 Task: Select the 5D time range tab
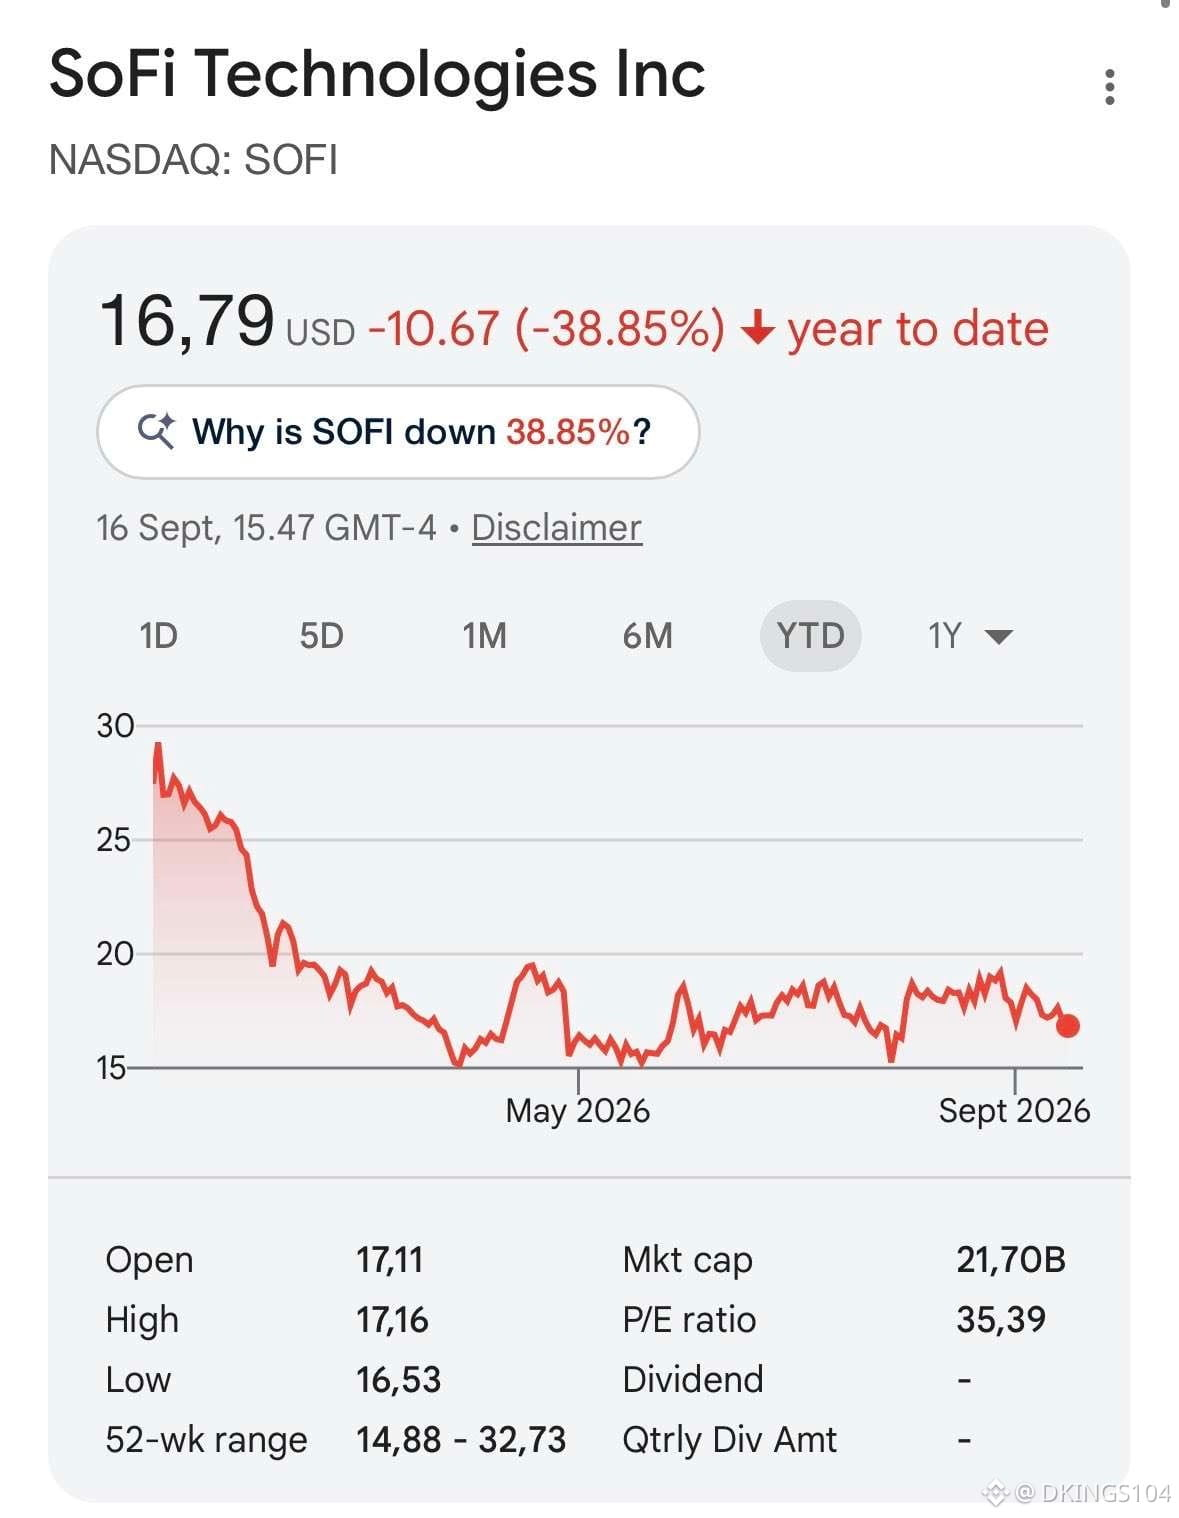point(321,636)
